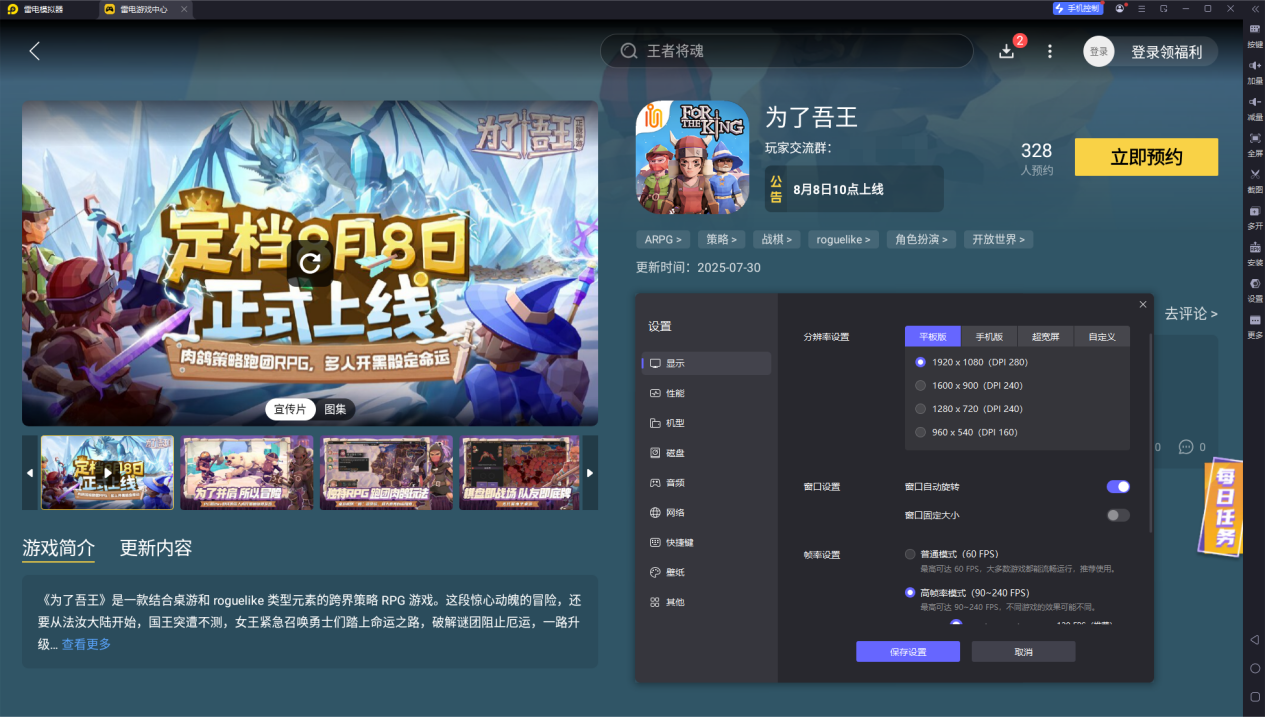Open the download manager icon with badge
1265x717 pixels.
(1008, 50)
